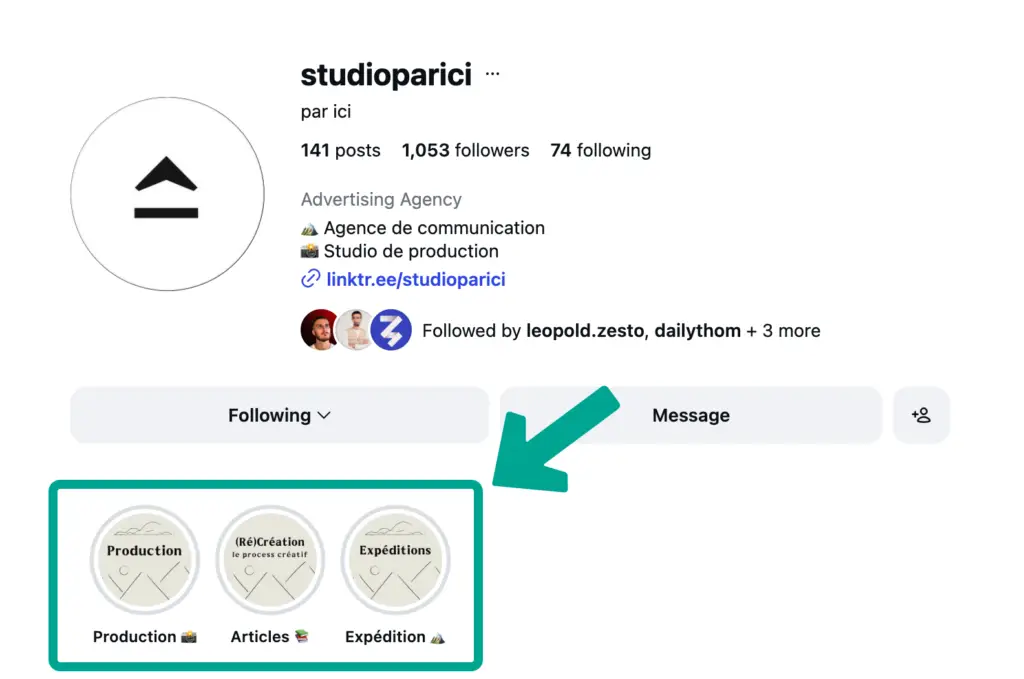
Task: Open the linktr.ee/studioparici link
Action: click(x=416, y=279)
